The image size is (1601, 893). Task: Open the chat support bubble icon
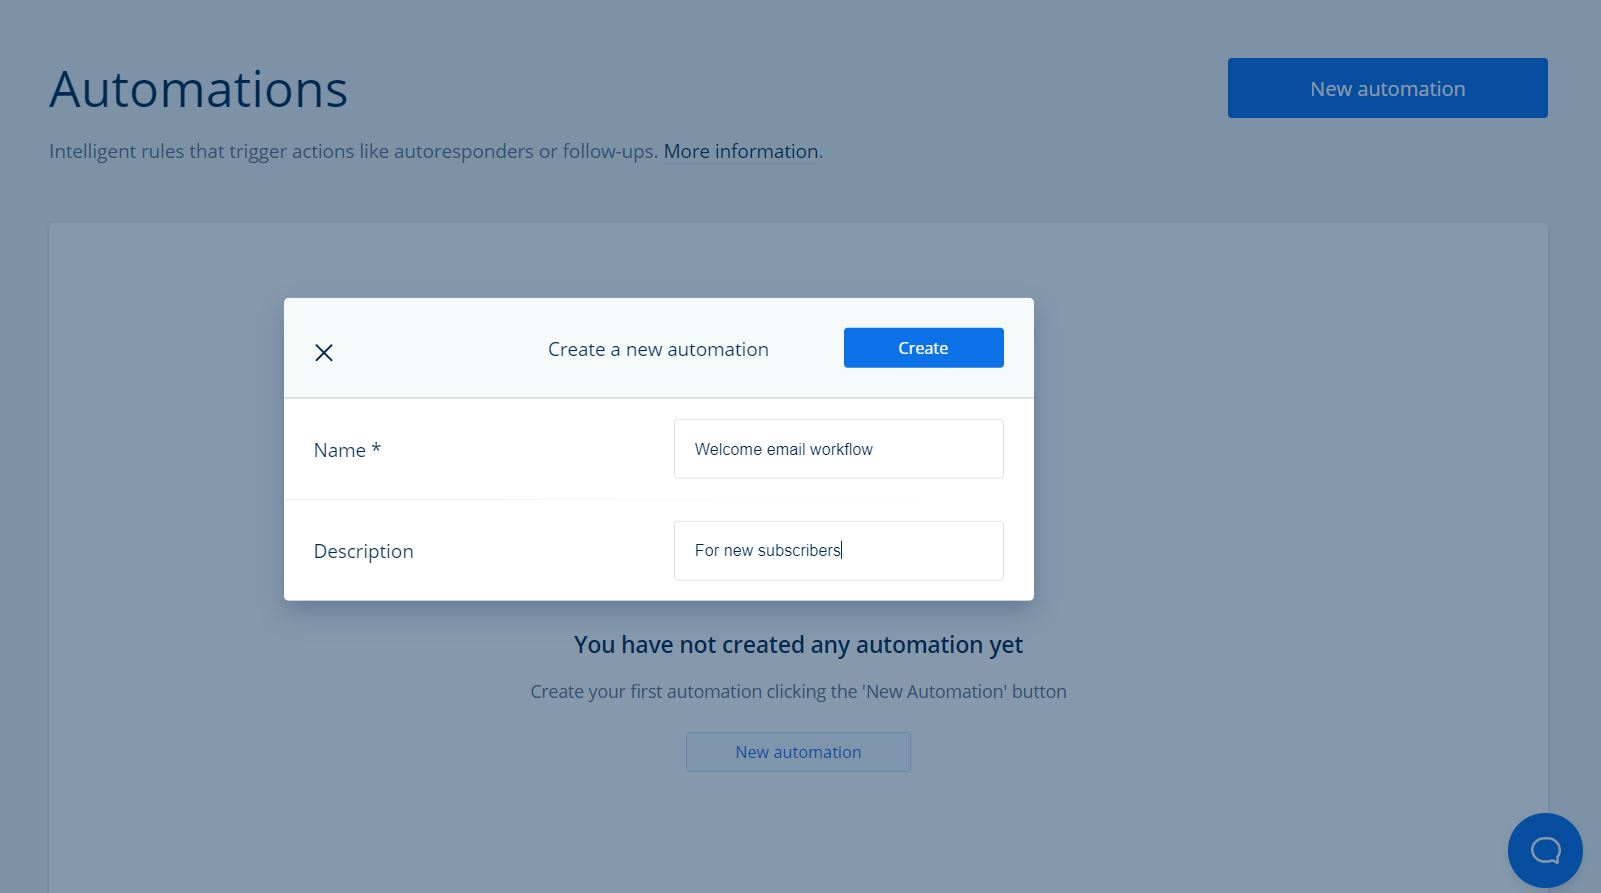(1545, 850)
